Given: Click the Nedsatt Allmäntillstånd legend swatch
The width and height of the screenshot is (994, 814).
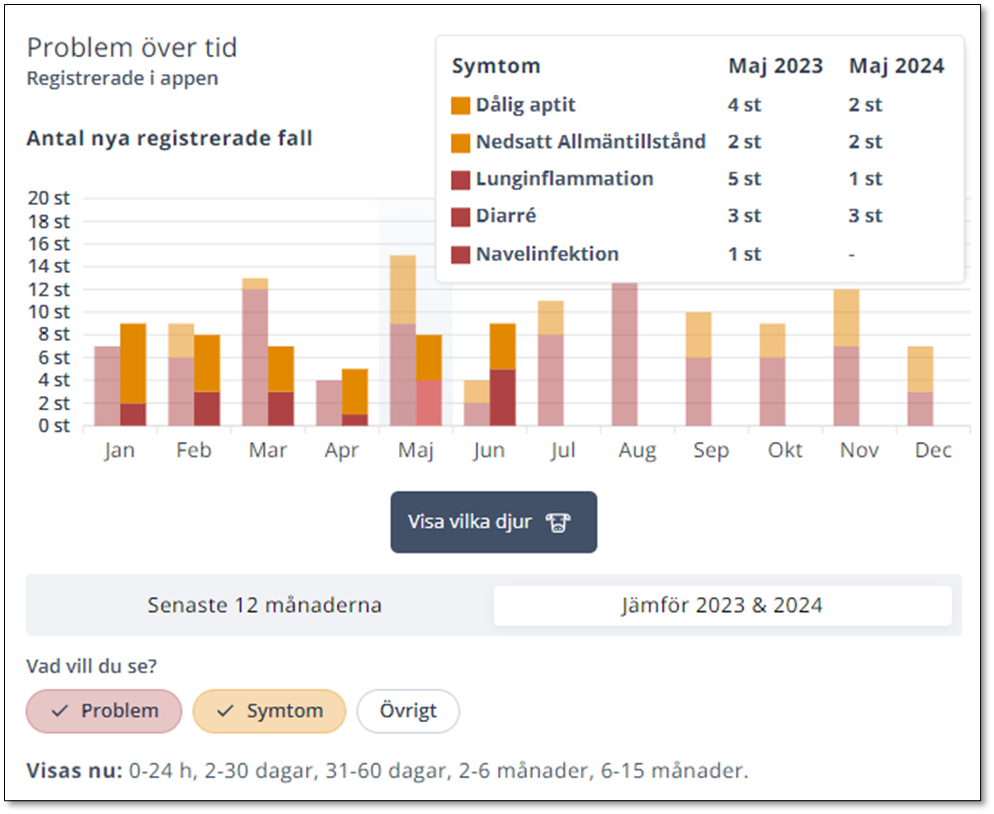Looking at the screenshot, I should (x=461, y=143).
